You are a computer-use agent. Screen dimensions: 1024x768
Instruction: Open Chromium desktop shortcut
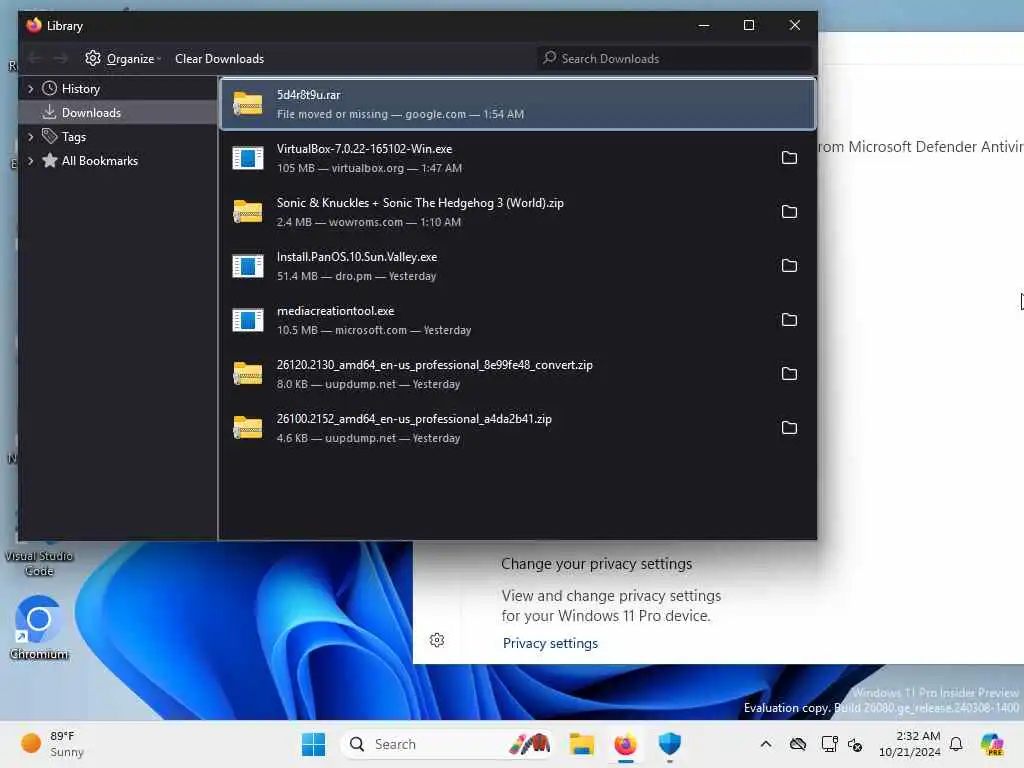pyautogui.click(x=39, y=628)
